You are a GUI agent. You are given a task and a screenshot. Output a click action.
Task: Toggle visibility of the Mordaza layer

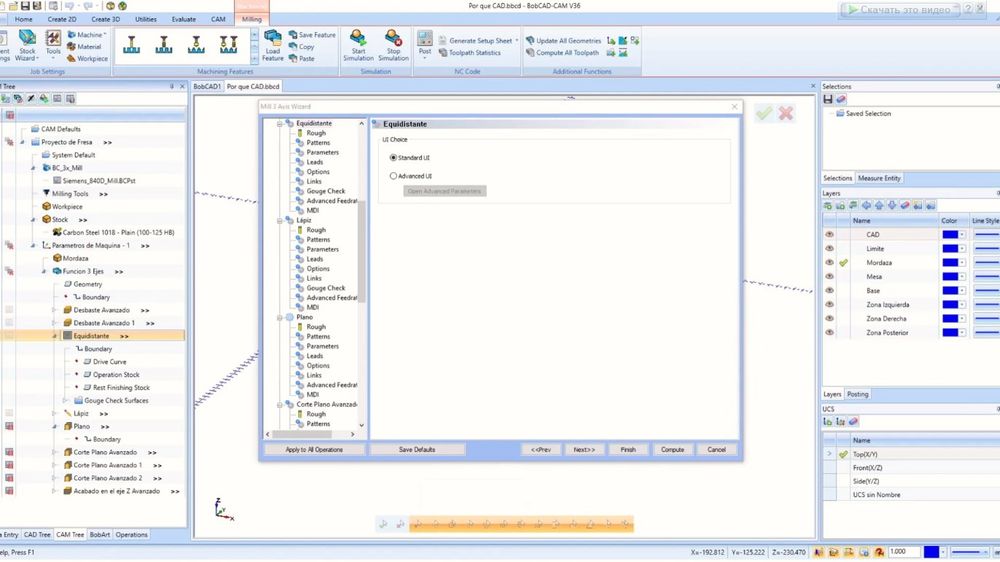(x=829, y=263)
